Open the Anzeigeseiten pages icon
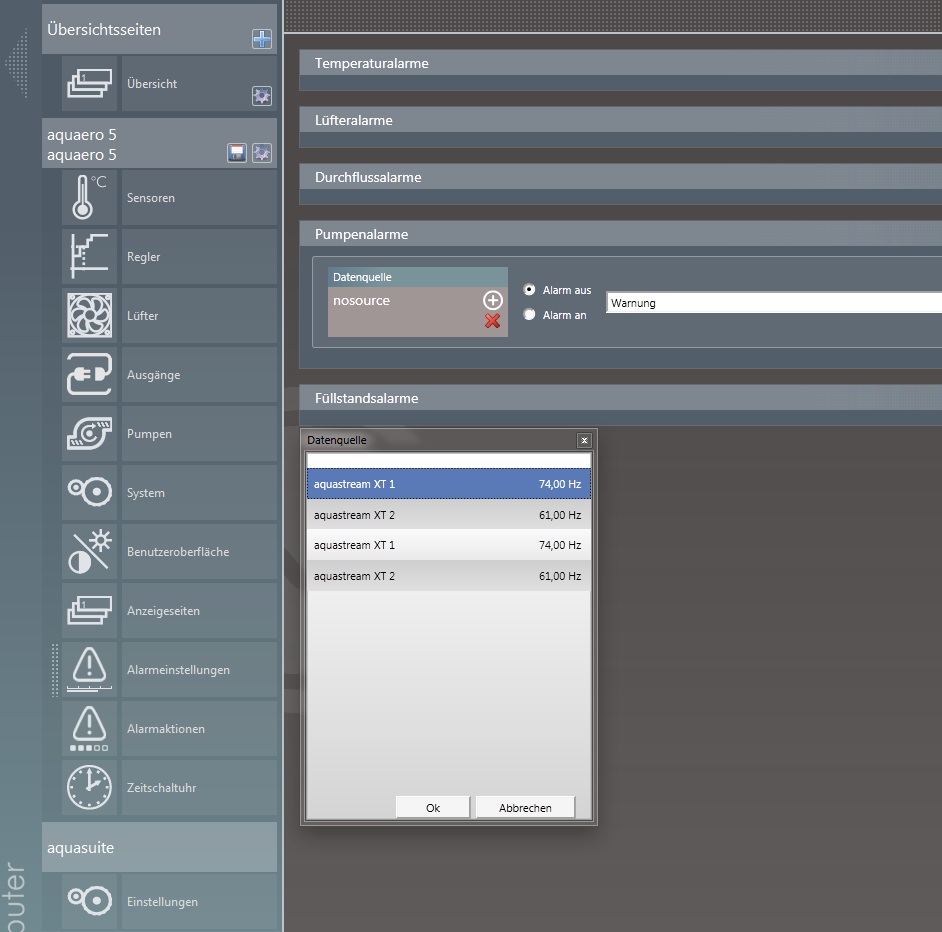The height and width of the screenshot is (932, 942). pos(90,611)
